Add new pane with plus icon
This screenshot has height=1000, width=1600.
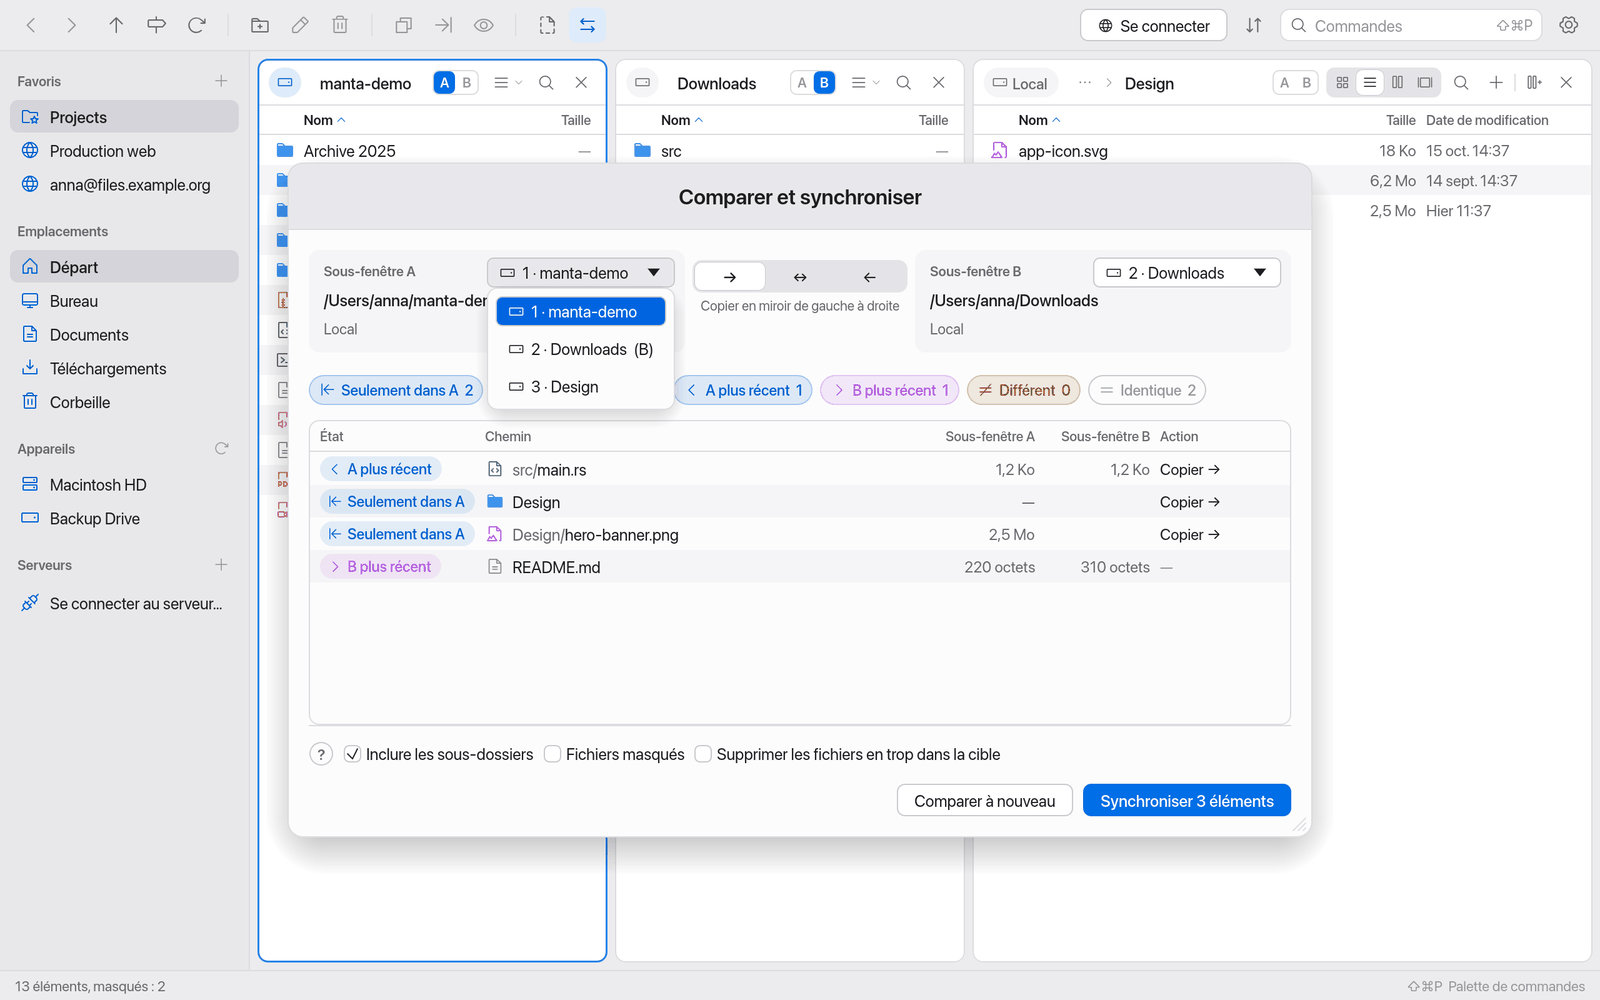1496,83
